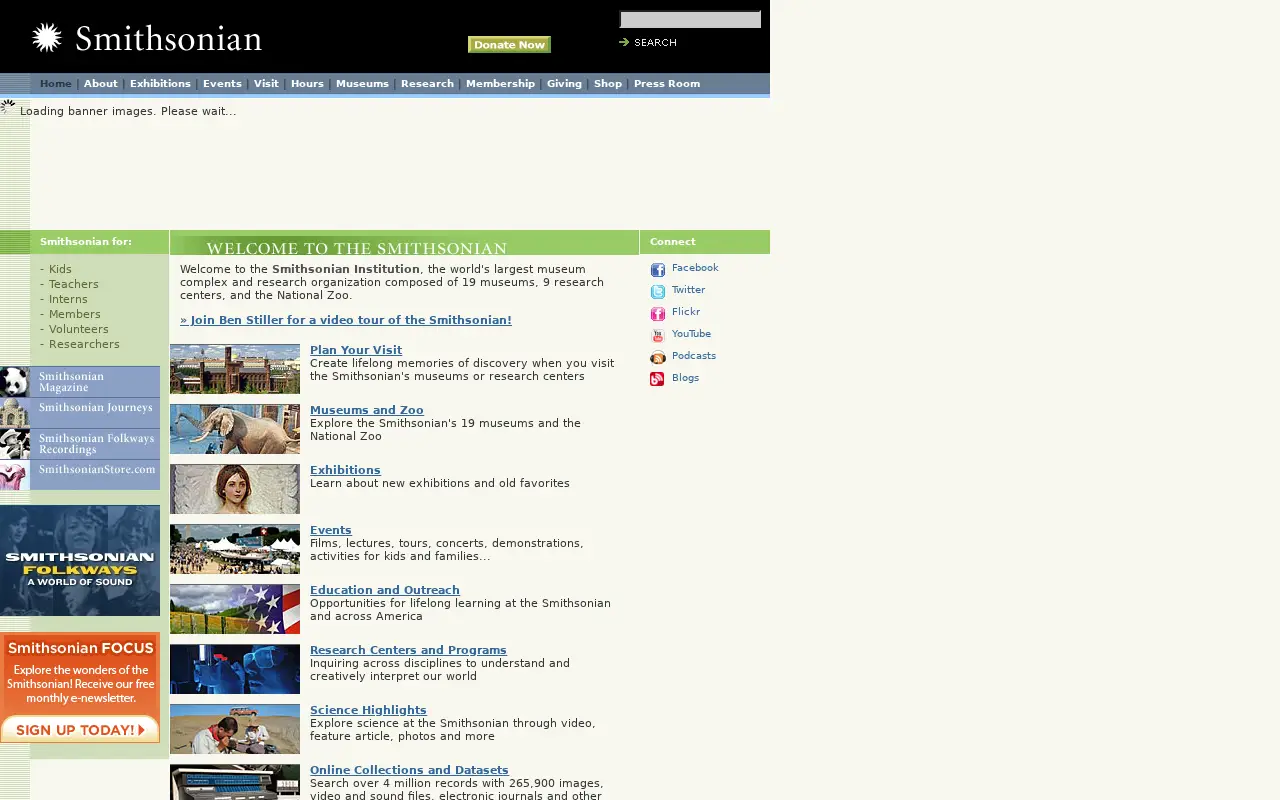This screenshot has width=1280, height=800.
Task: Follow the Ben Stiller video tour link
Action: click(346, 320)
